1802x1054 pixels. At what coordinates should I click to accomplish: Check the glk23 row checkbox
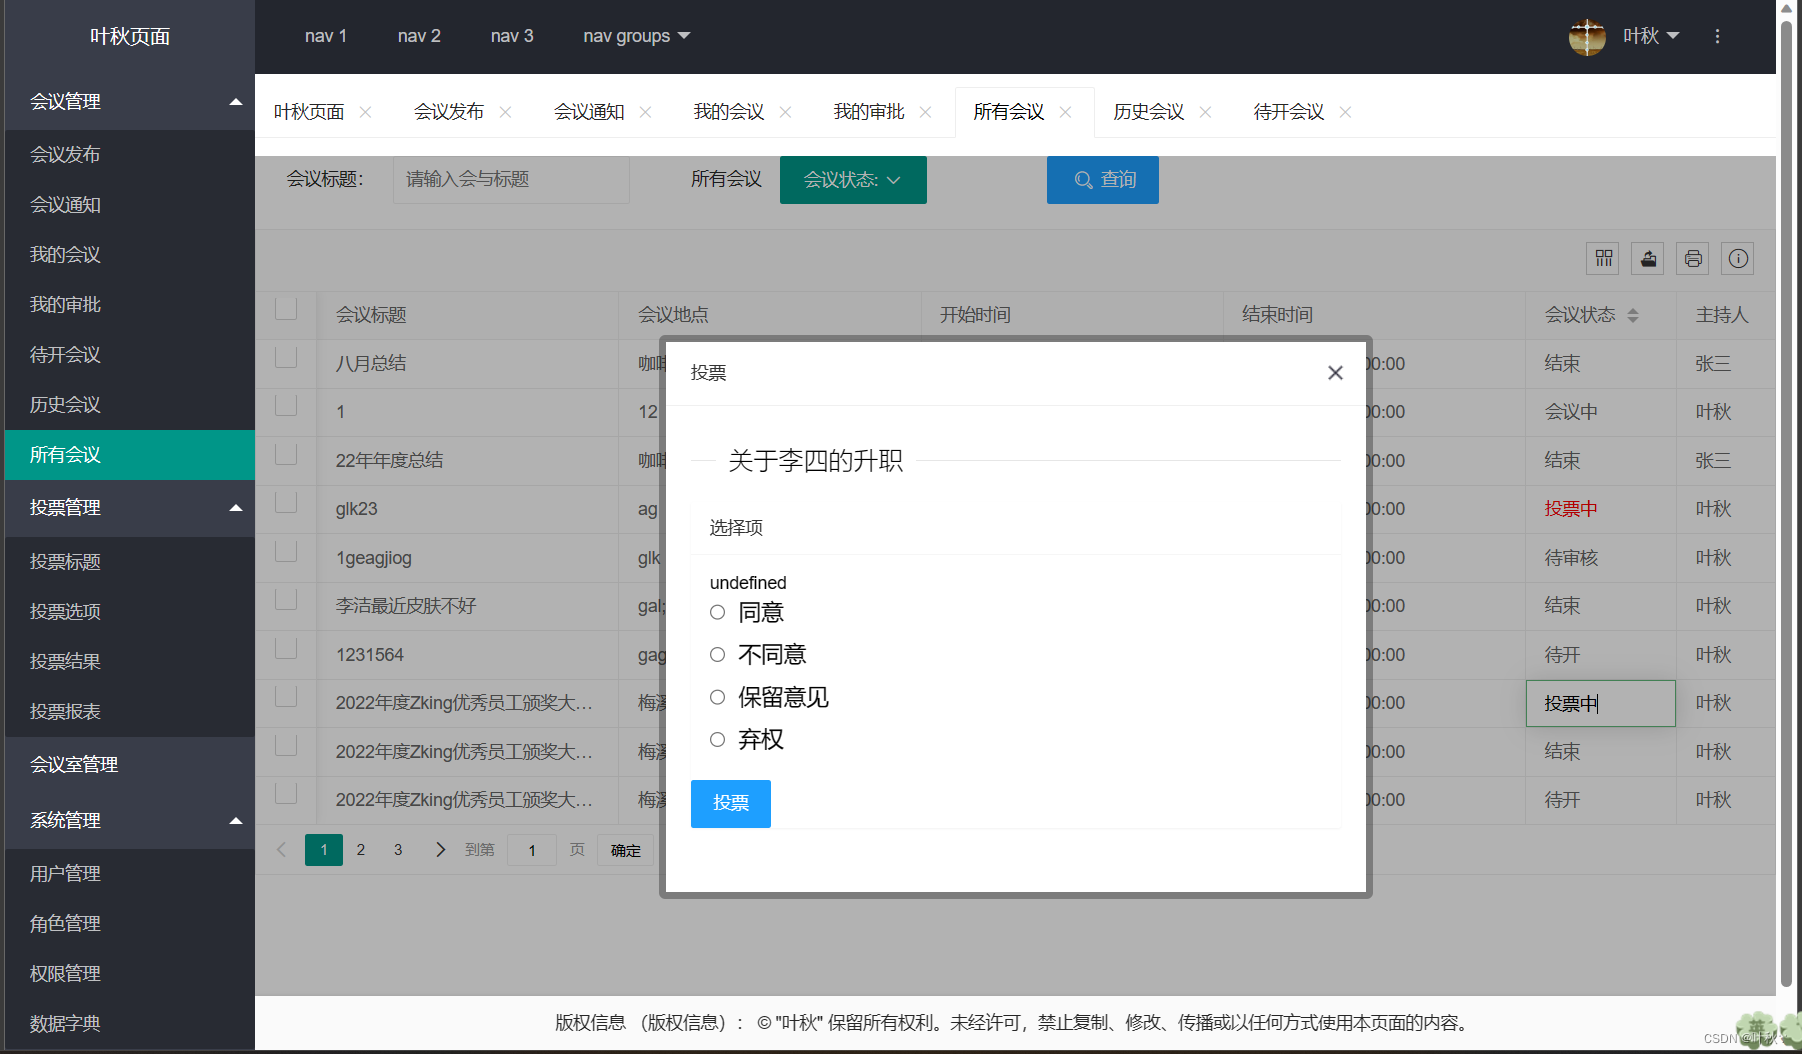pyautogui.click(x=286, y=502)
